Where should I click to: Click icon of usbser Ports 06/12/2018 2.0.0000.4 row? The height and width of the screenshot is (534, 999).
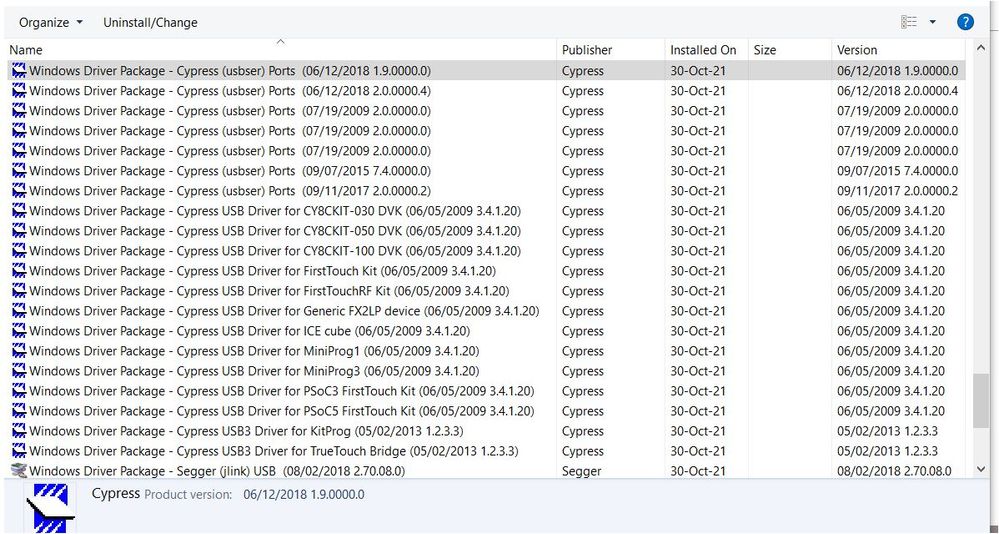coord(19,90)
